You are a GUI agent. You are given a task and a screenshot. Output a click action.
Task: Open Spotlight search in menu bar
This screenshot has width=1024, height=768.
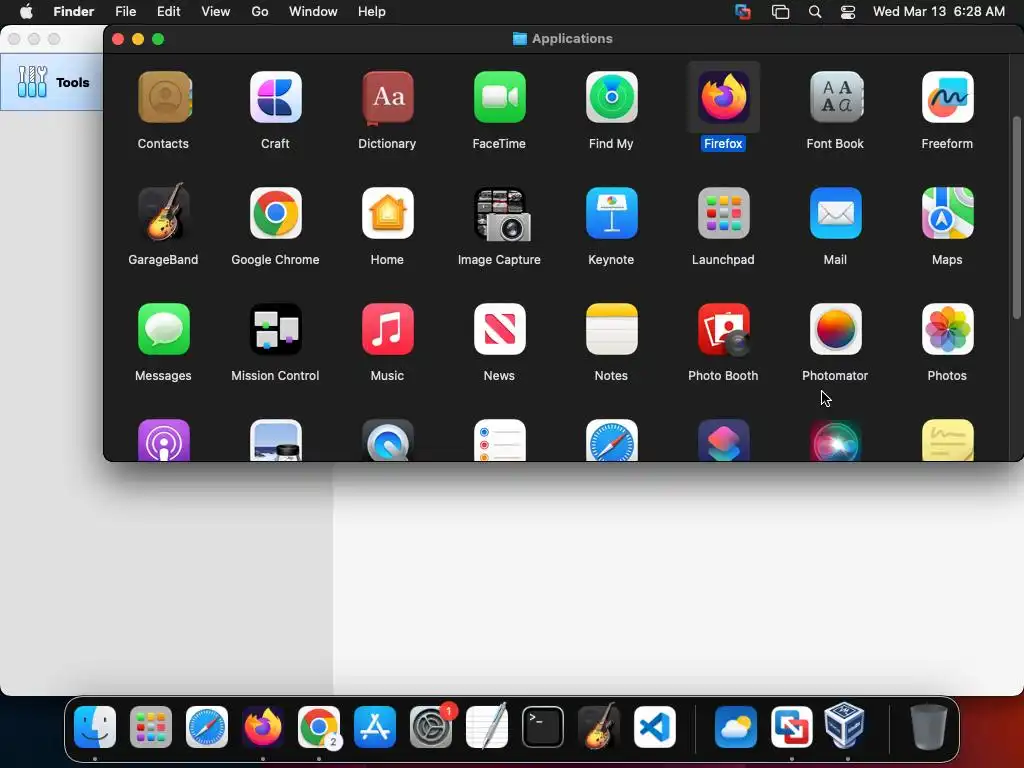[x=815, y=12]
